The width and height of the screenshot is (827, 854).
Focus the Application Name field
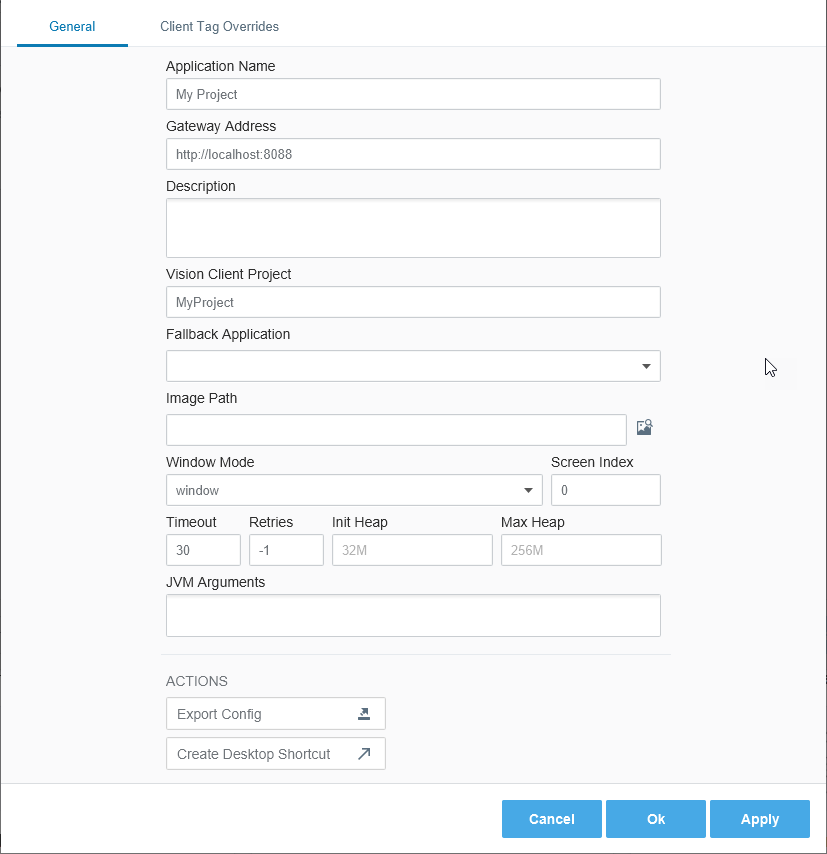pyautogui.click(x=413, y=94)
